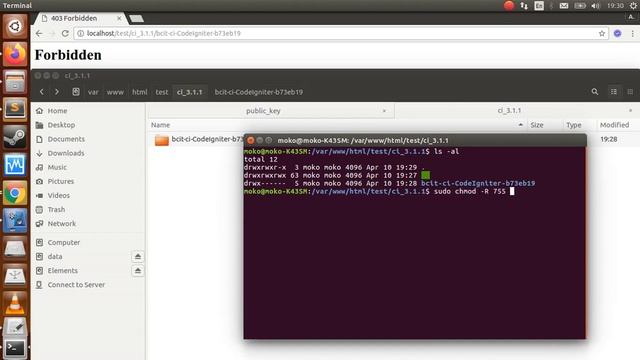Close the public_key tab
Screen dimensions: 640x360
[384, 111]
